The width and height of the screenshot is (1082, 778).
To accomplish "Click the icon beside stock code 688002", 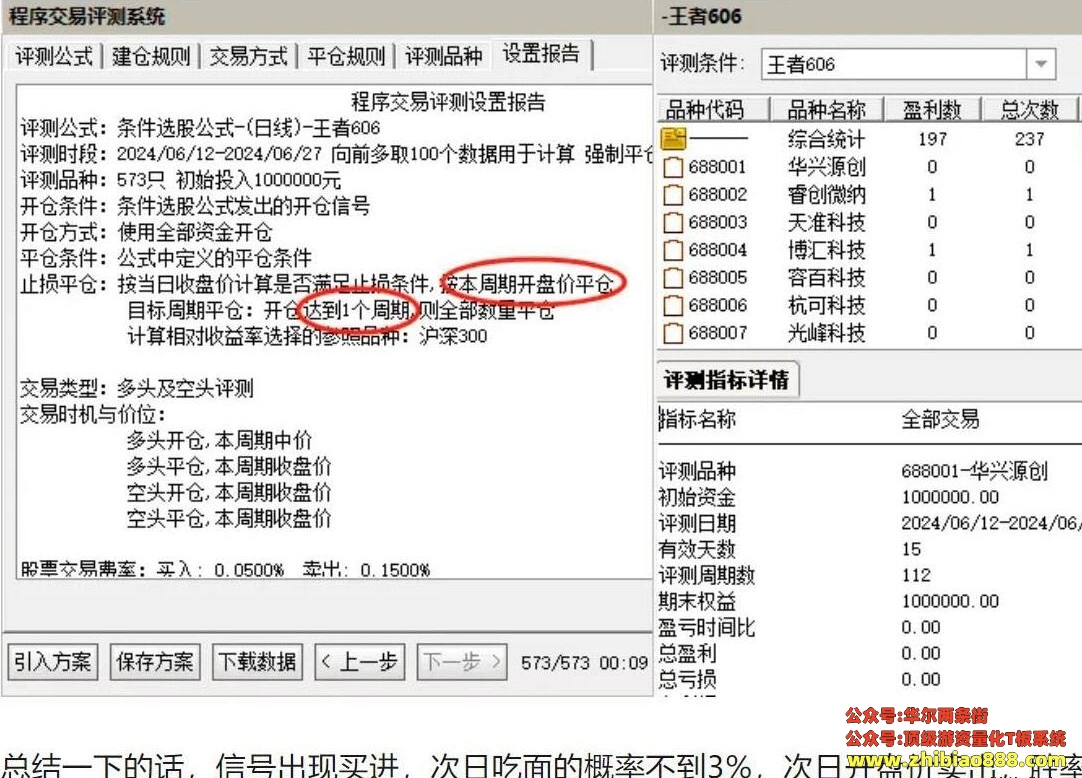I will coord(673,195).
